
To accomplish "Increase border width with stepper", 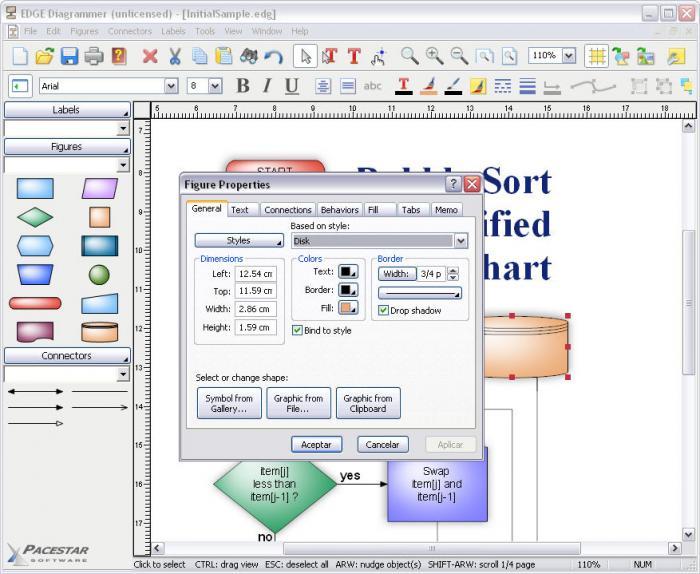I will click(453, 270).
